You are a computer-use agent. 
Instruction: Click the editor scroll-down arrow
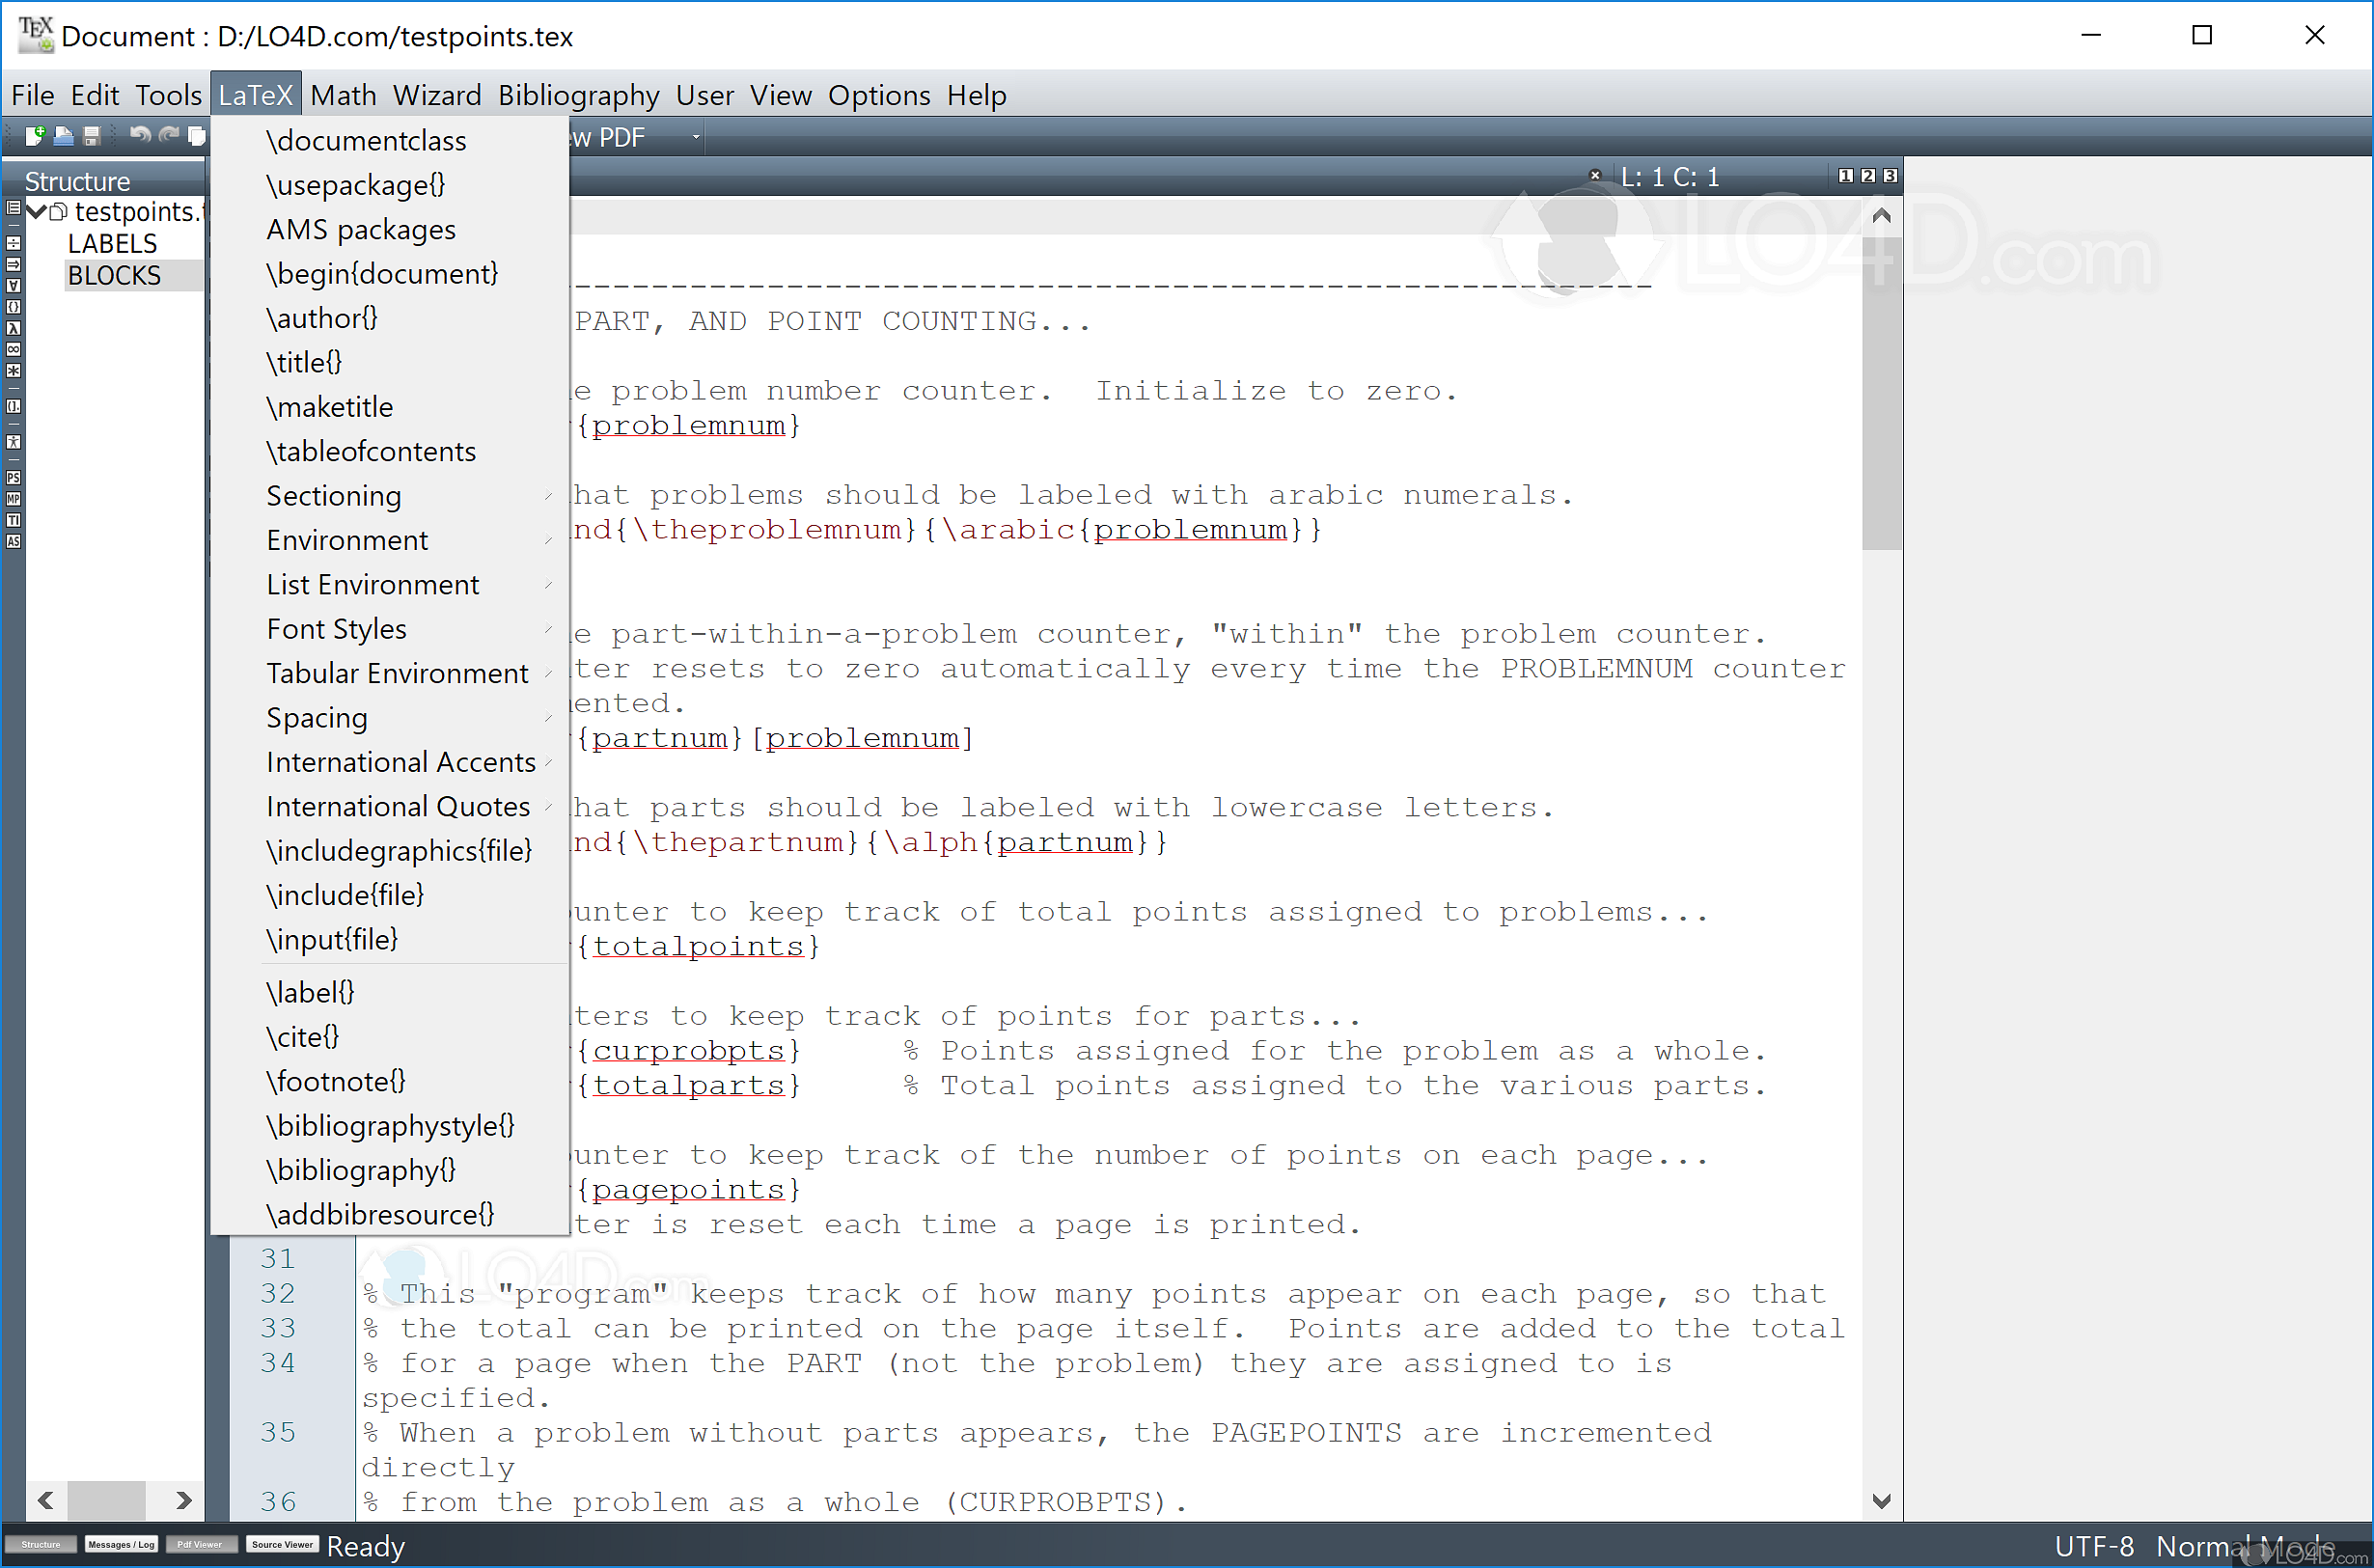(x=1881, y=1501)
